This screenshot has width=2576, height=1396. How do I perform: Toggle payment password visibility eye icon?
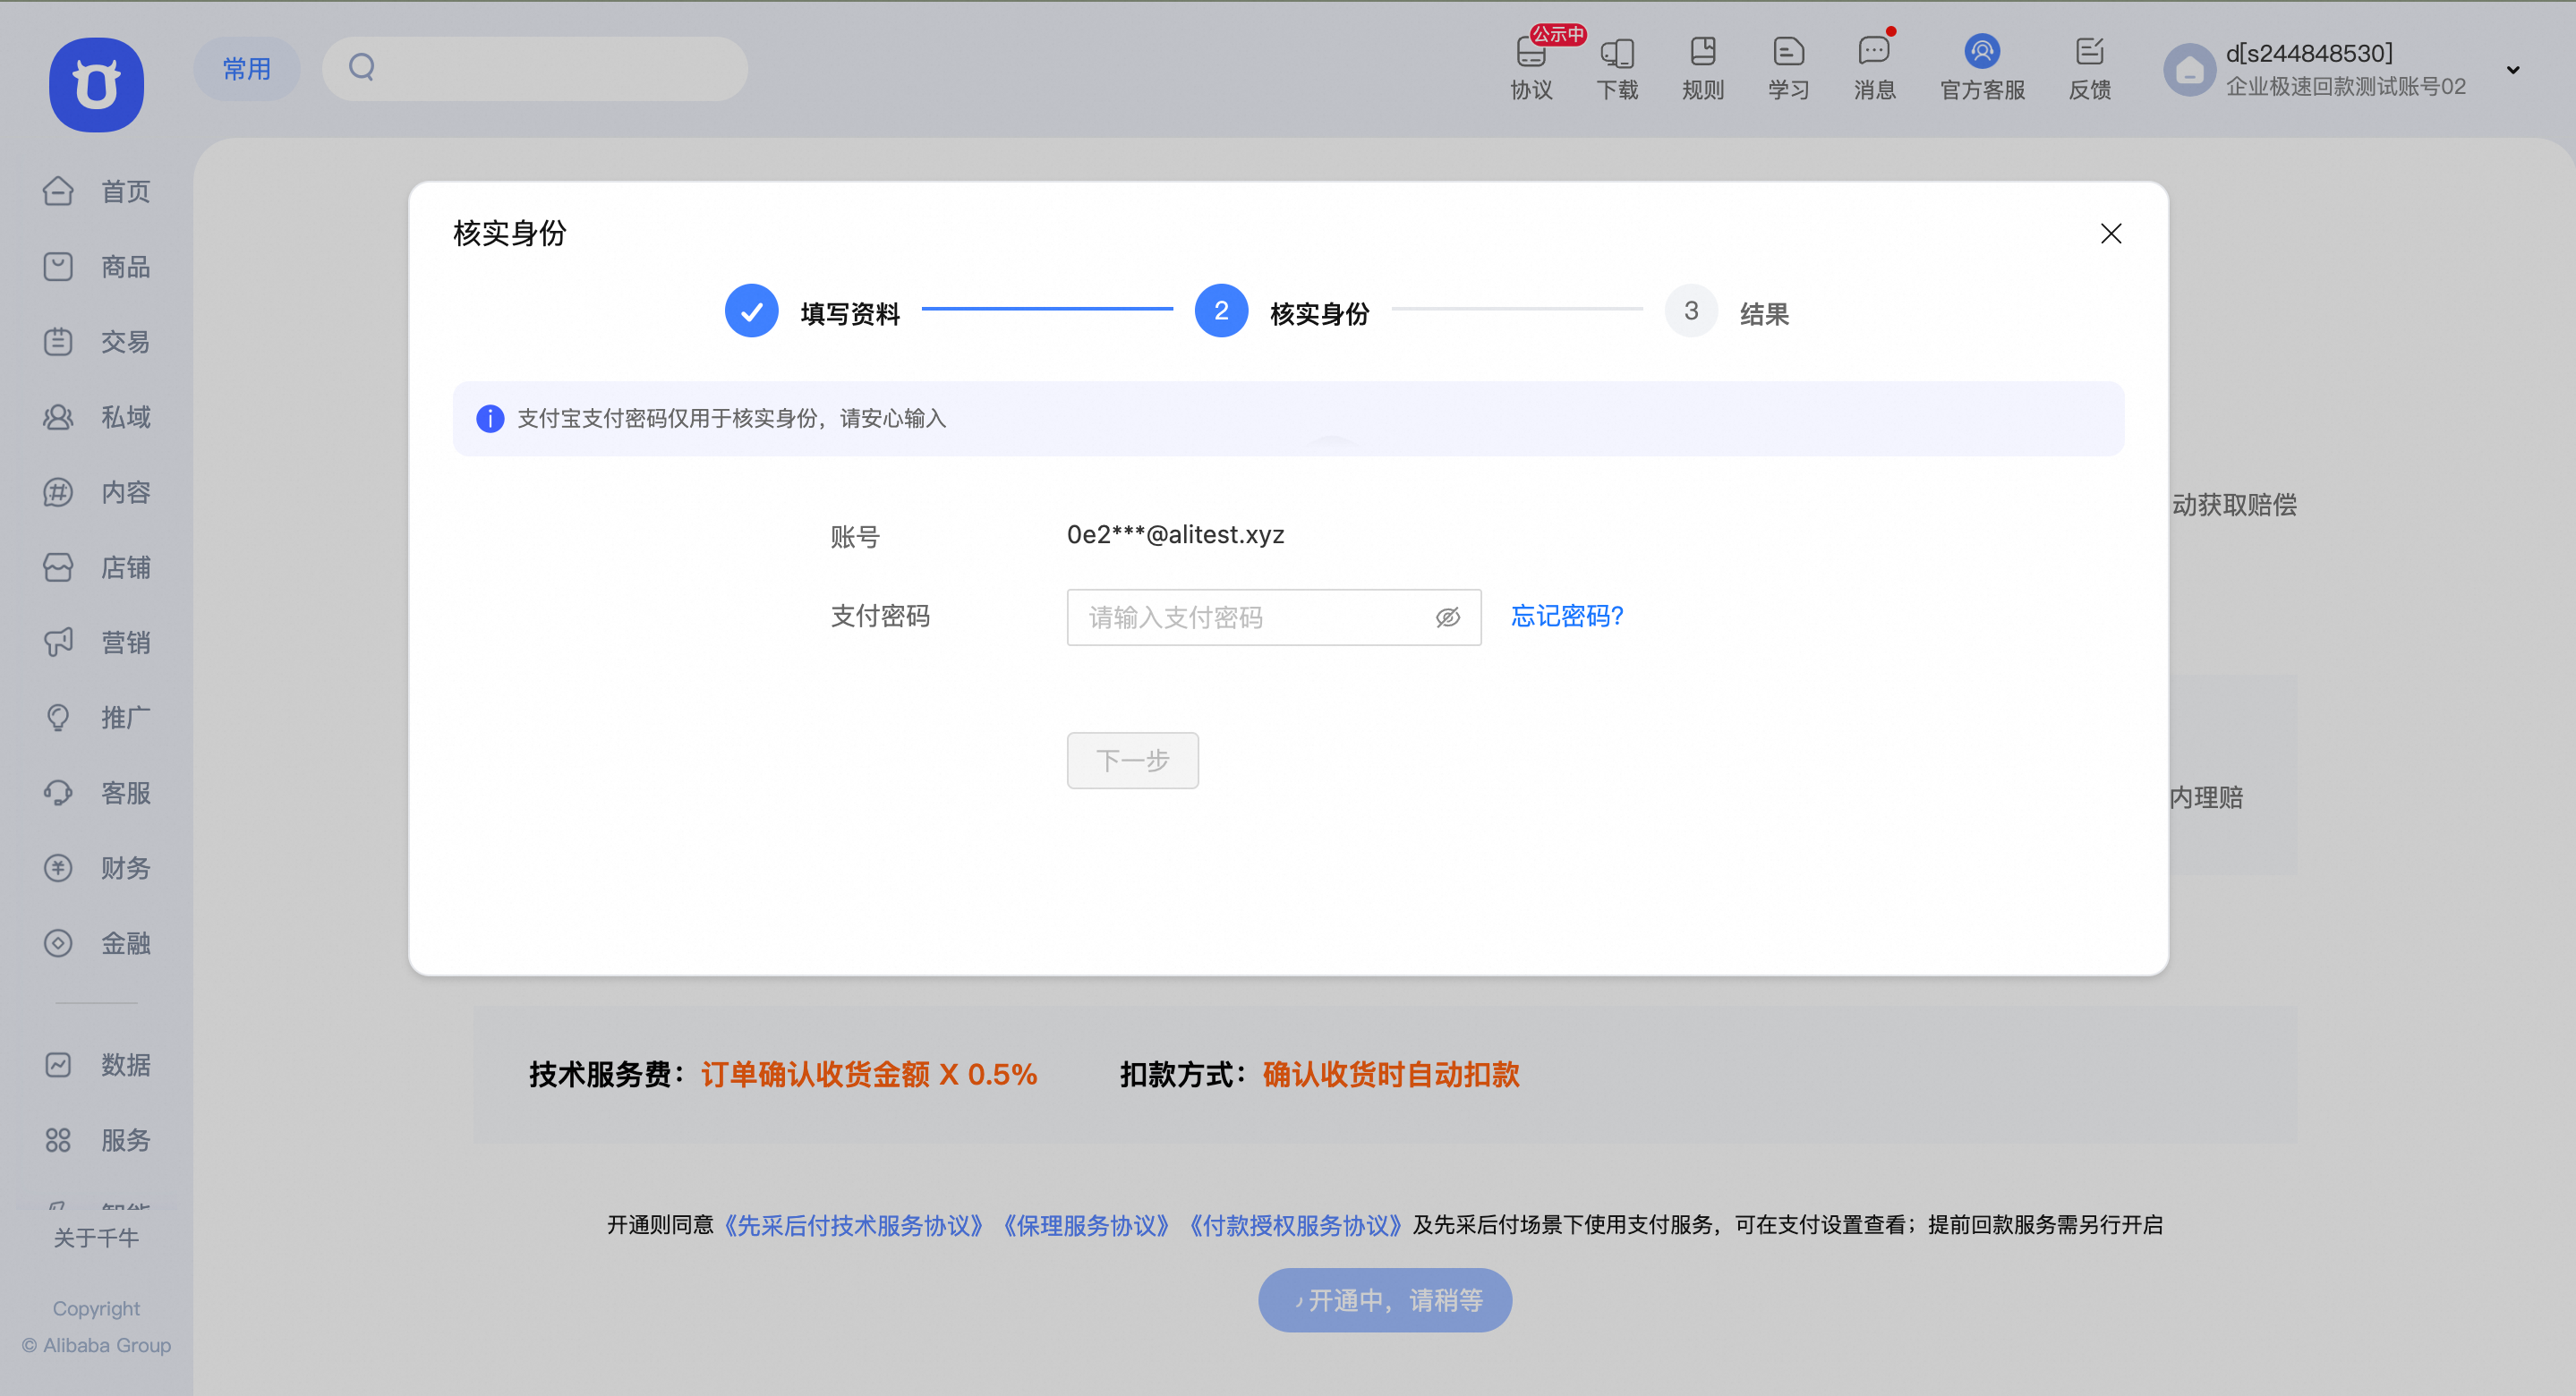tap(1447, 617)
